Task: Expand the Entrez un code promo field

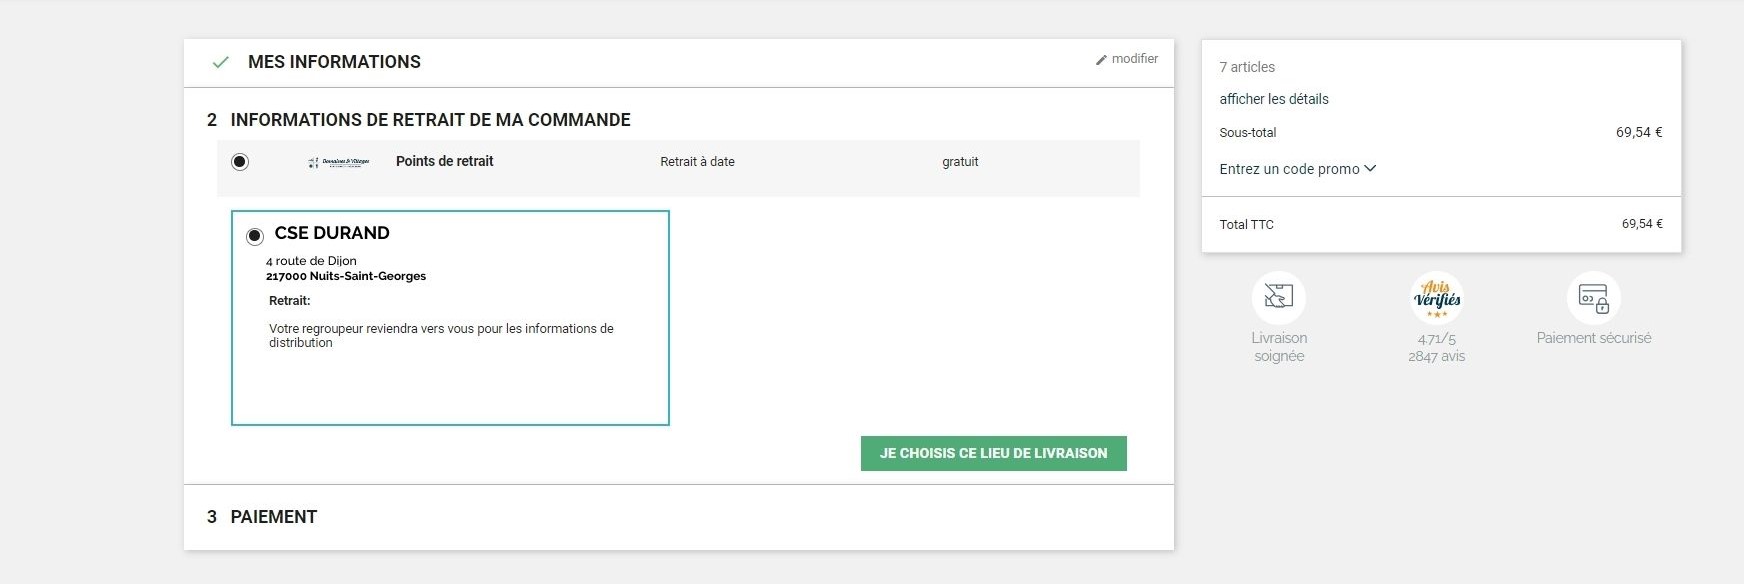Action: 1297,169
